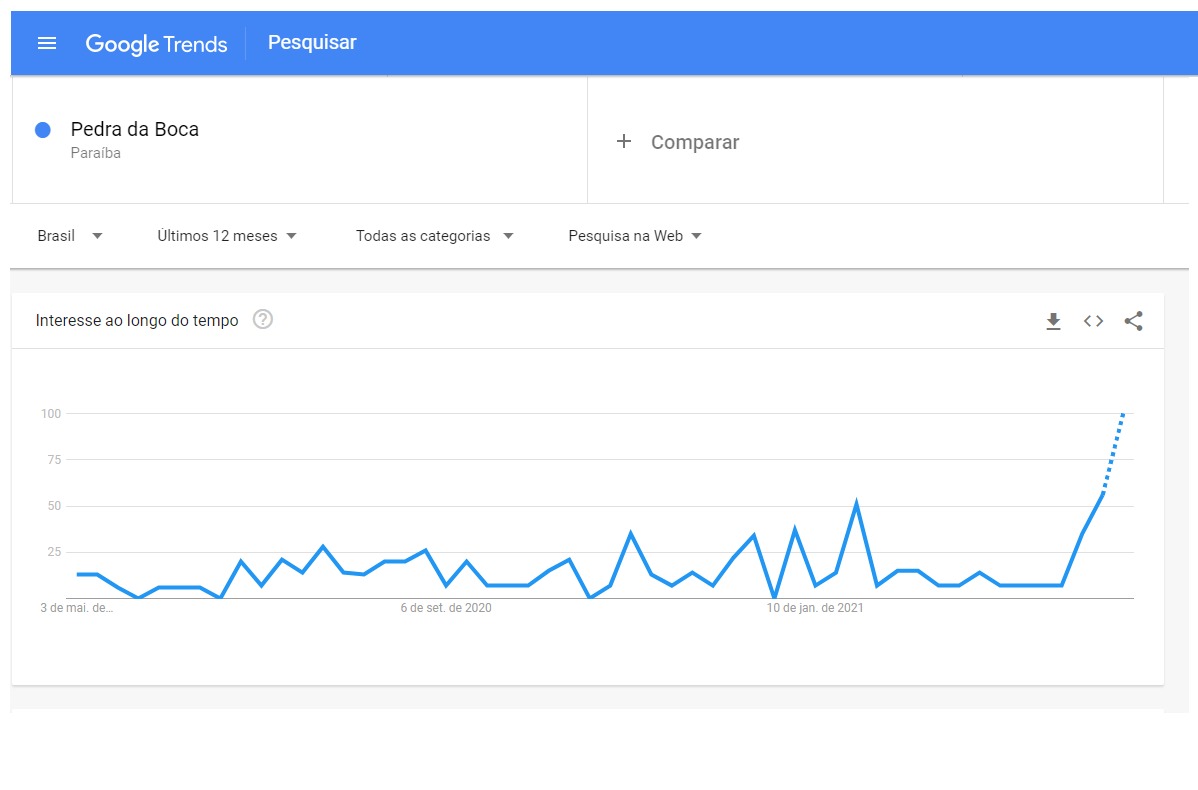Click the Paraíba subtitle under search term
Viewport: 1198px width, 790px height.
click(x=96, y=154)
